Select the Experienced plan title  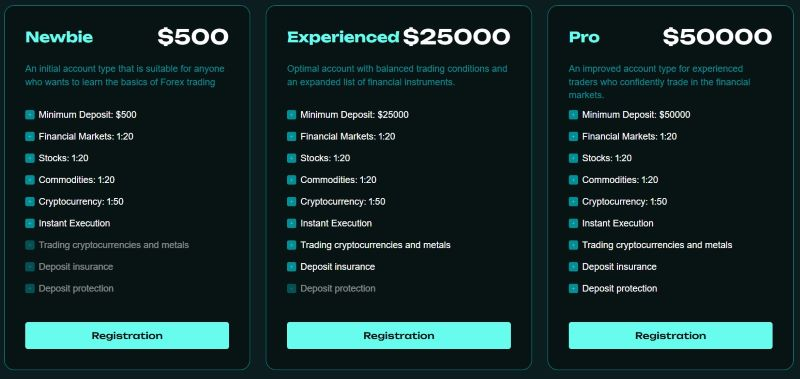pyautogui.click(x=343, y=37)
